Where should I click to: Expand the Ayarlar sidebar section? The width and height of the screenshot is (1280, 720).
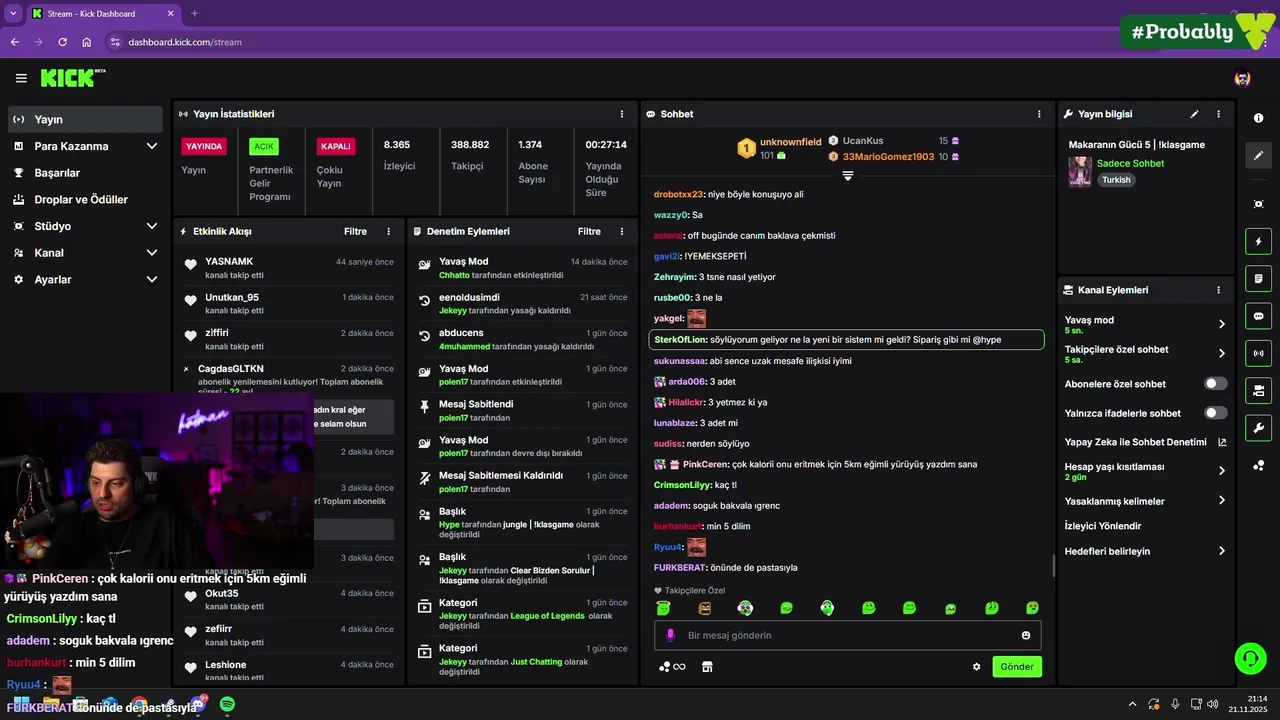[x=152, y=280]
